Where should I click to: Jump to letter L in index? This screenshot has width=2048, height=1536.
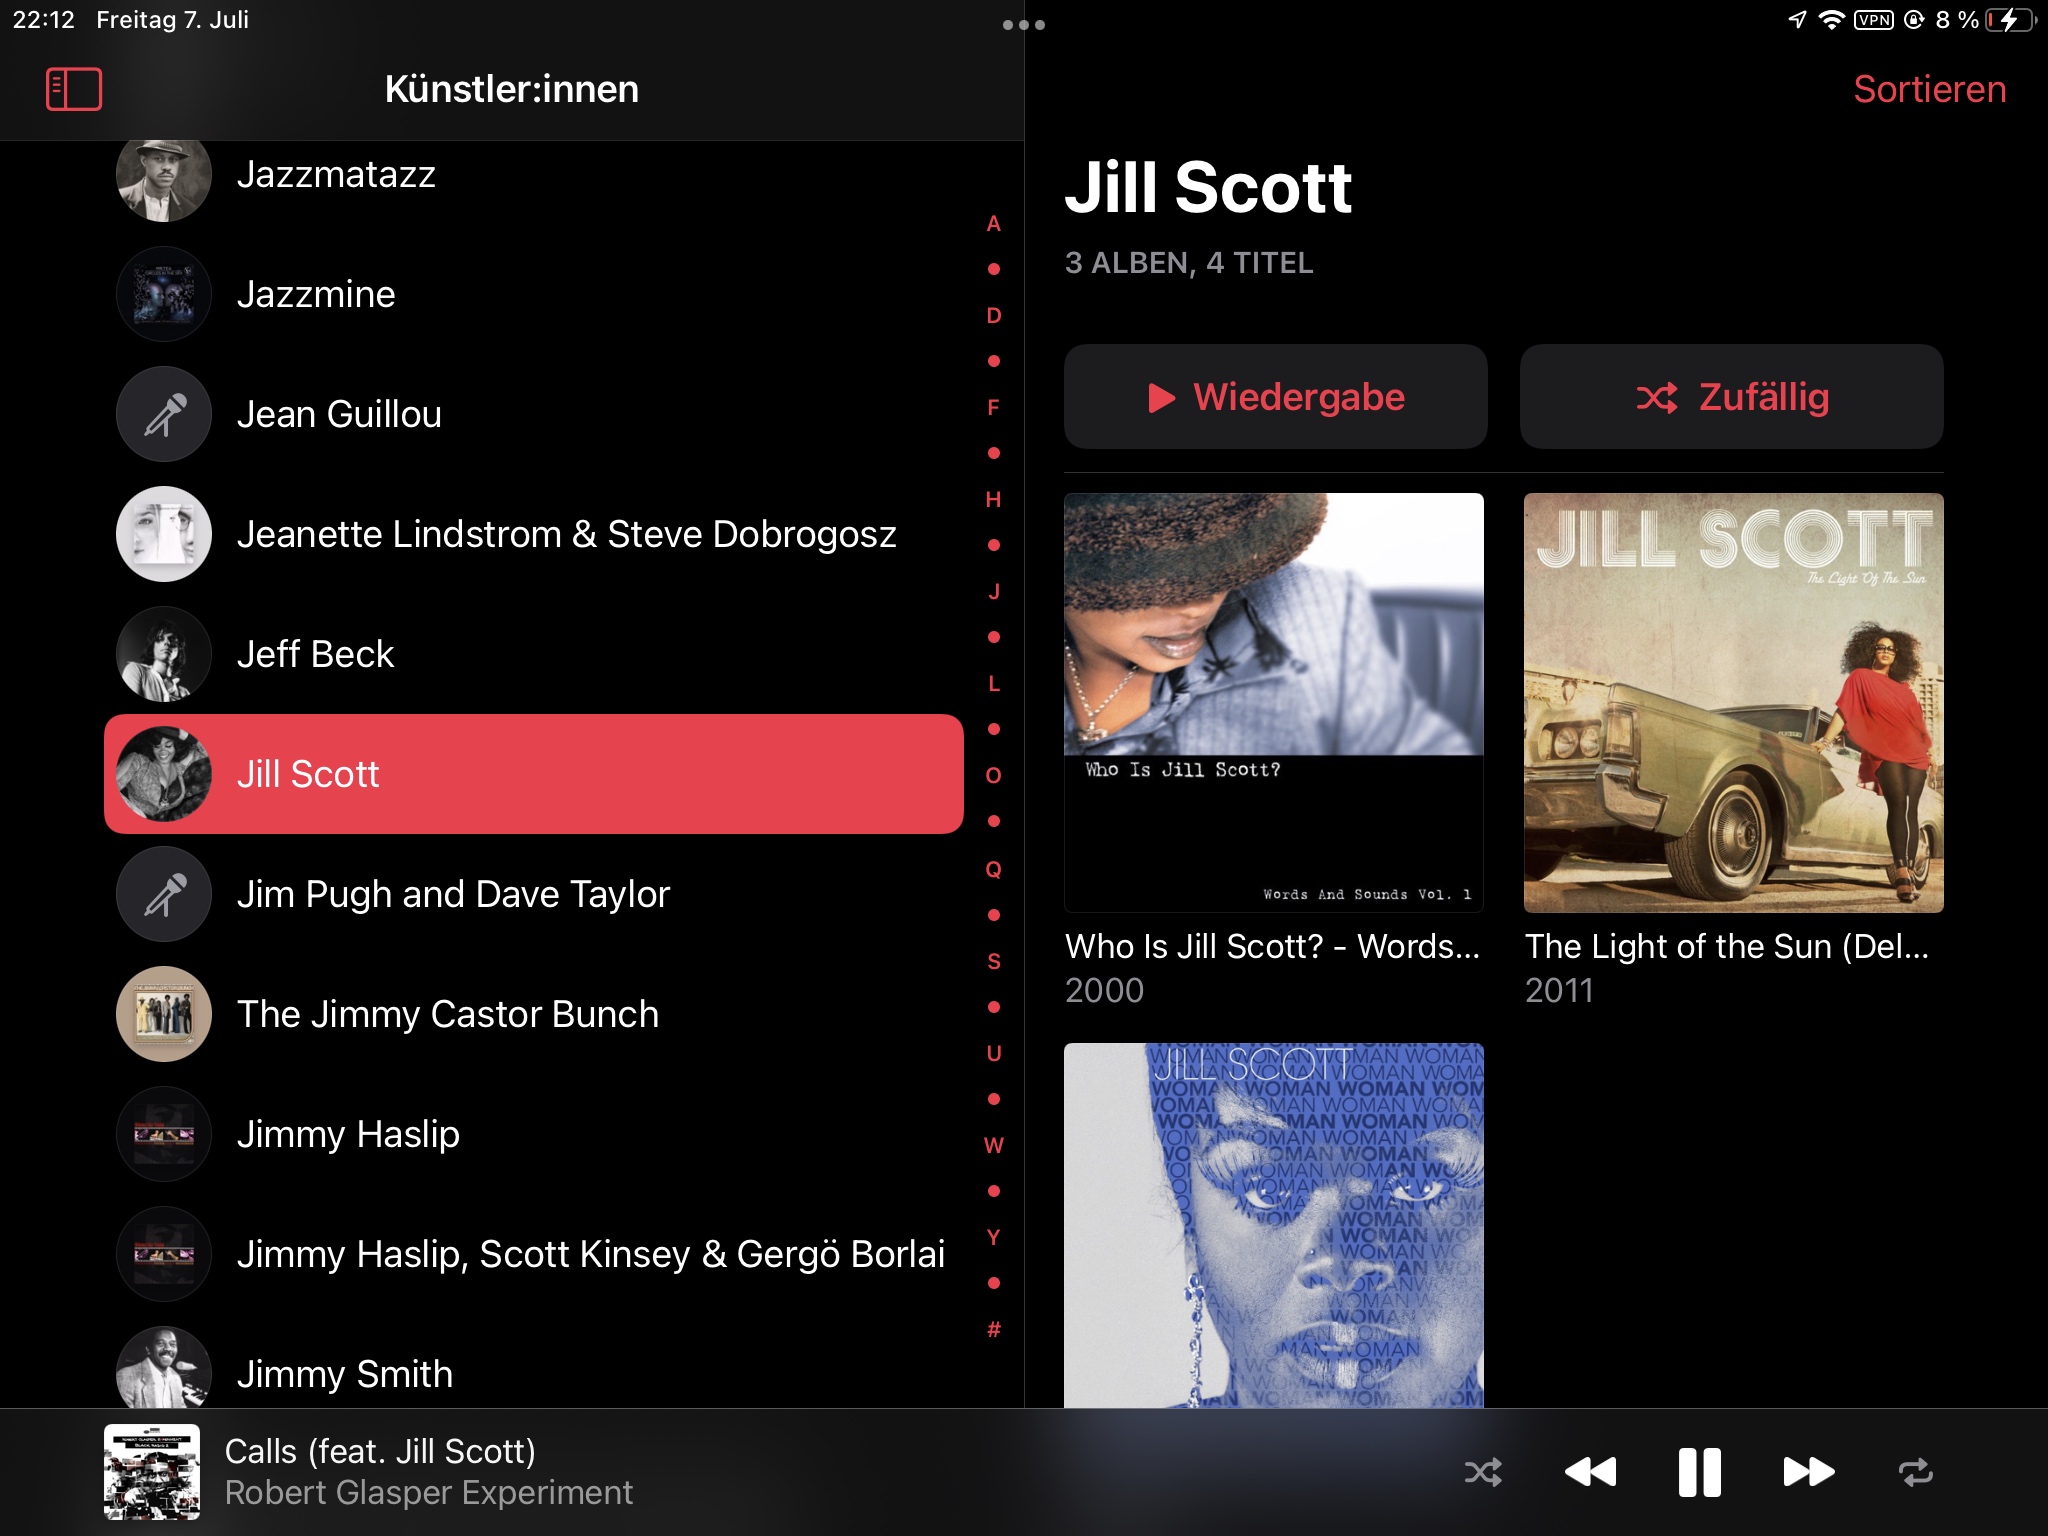[x=993, y=683]
